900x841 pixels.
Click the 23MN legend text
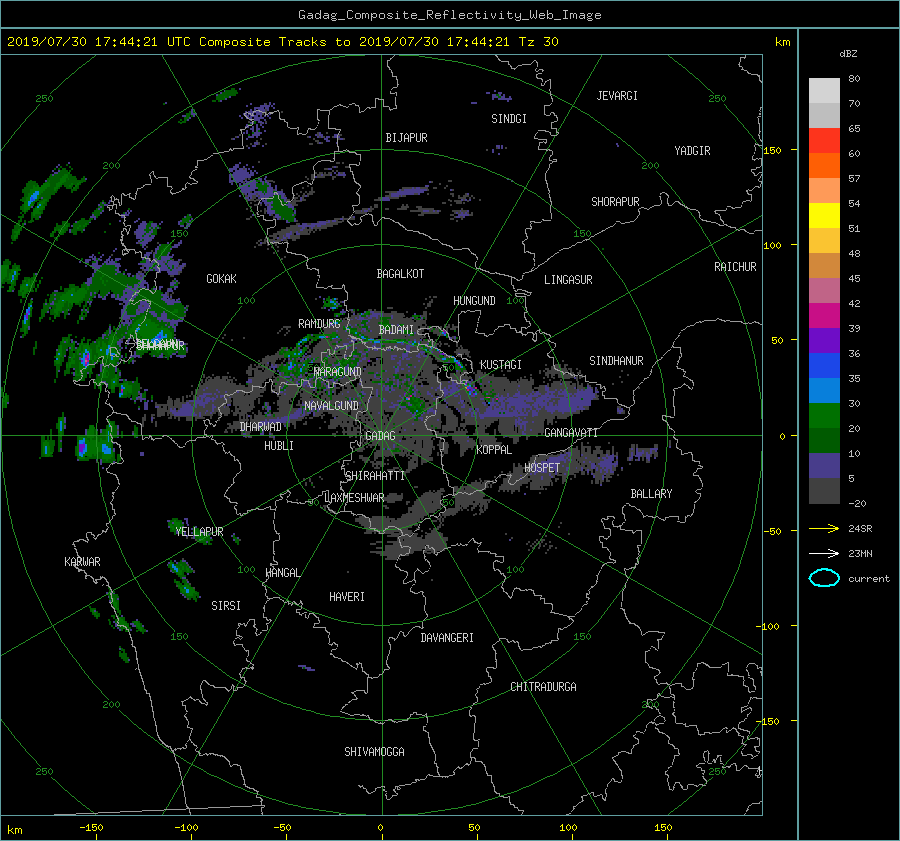click(860, 554)
